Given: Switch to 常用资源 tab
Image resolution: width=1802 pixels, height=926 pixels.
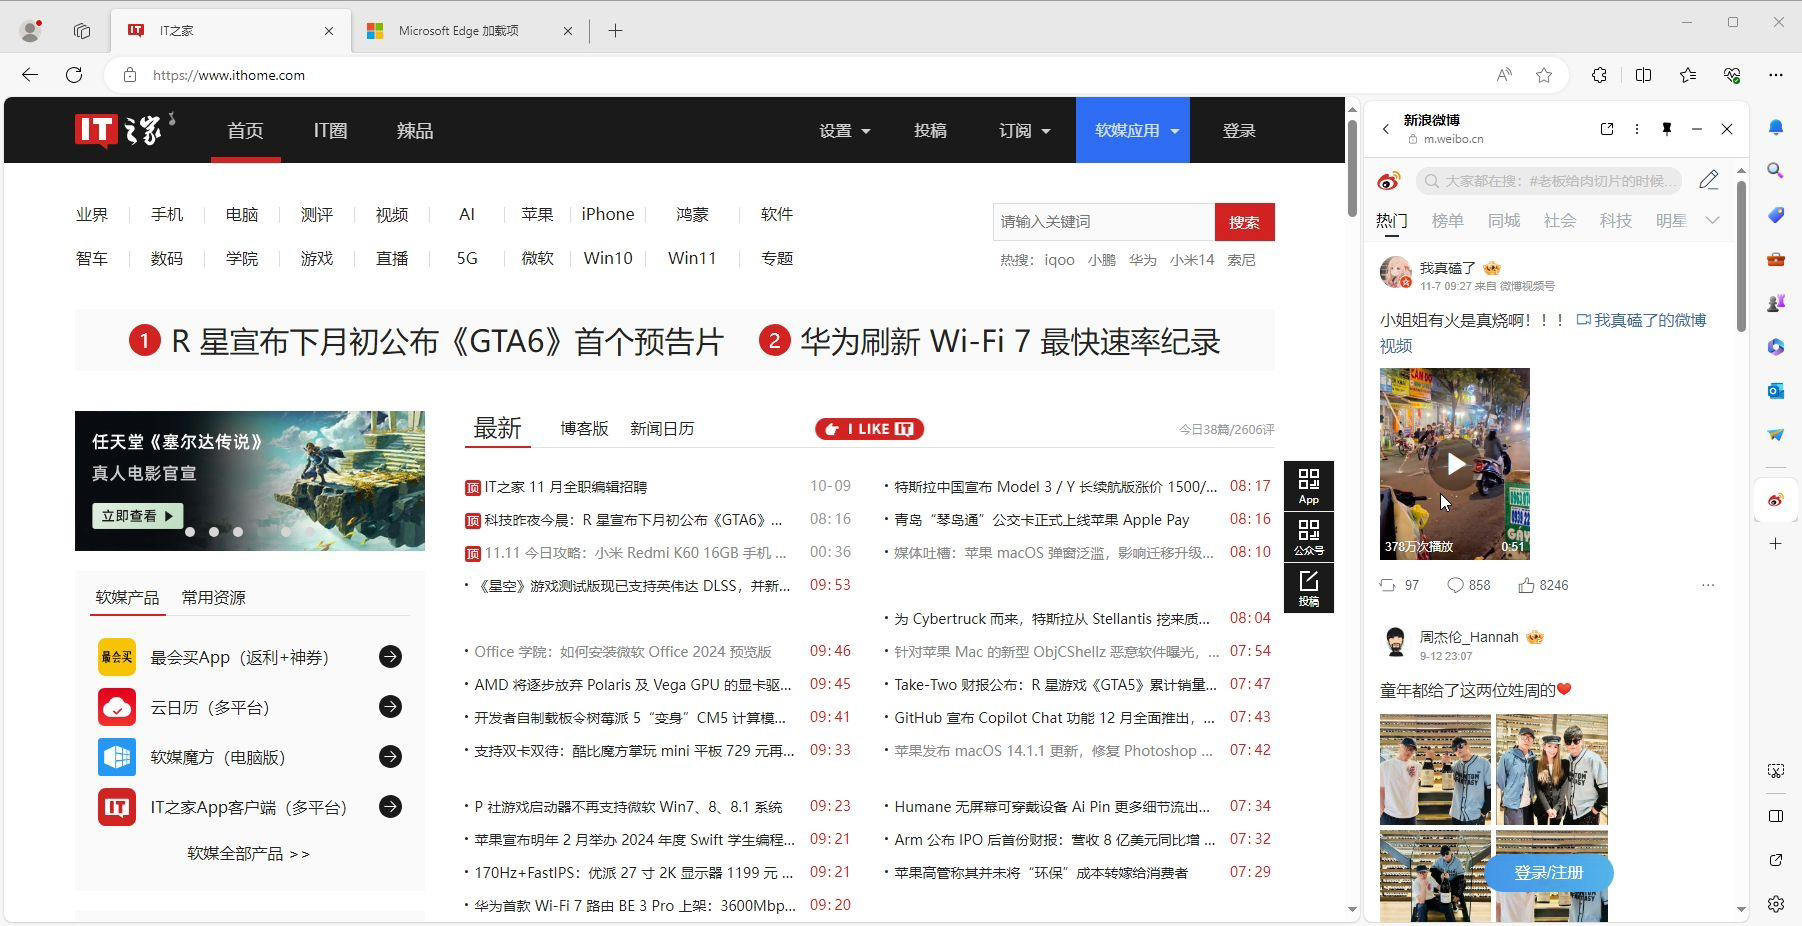Looking at the screenshot, I should (213, 597).
